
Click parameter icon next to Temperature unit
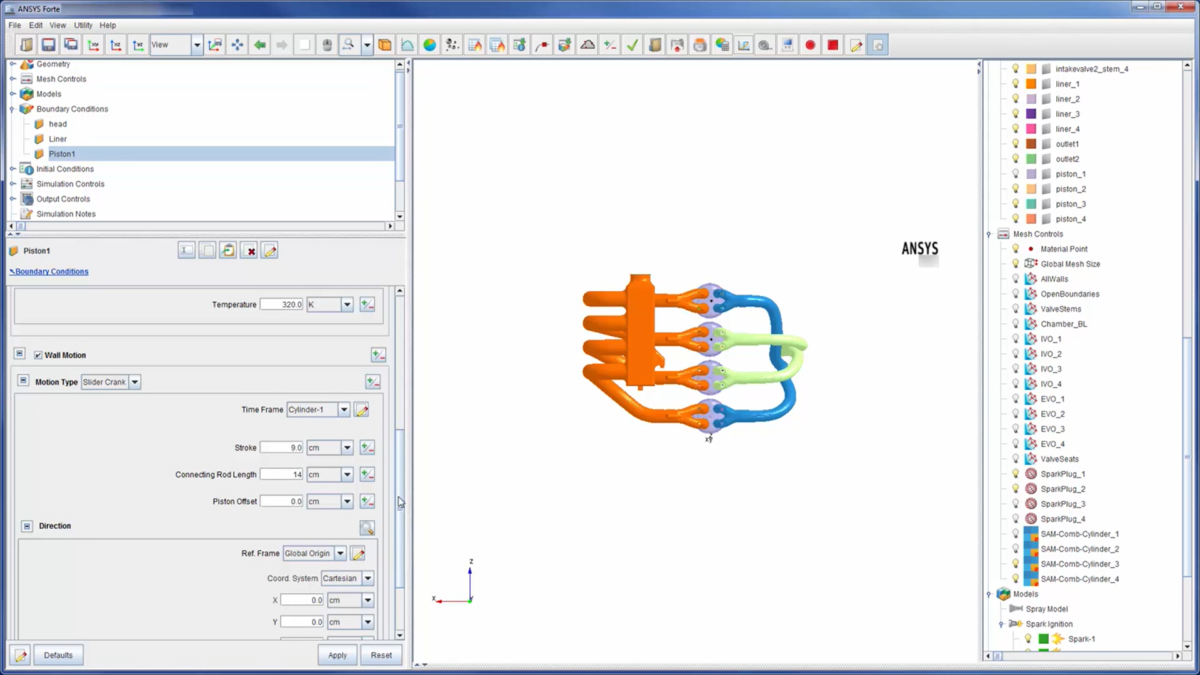click(x=367, y=304)
